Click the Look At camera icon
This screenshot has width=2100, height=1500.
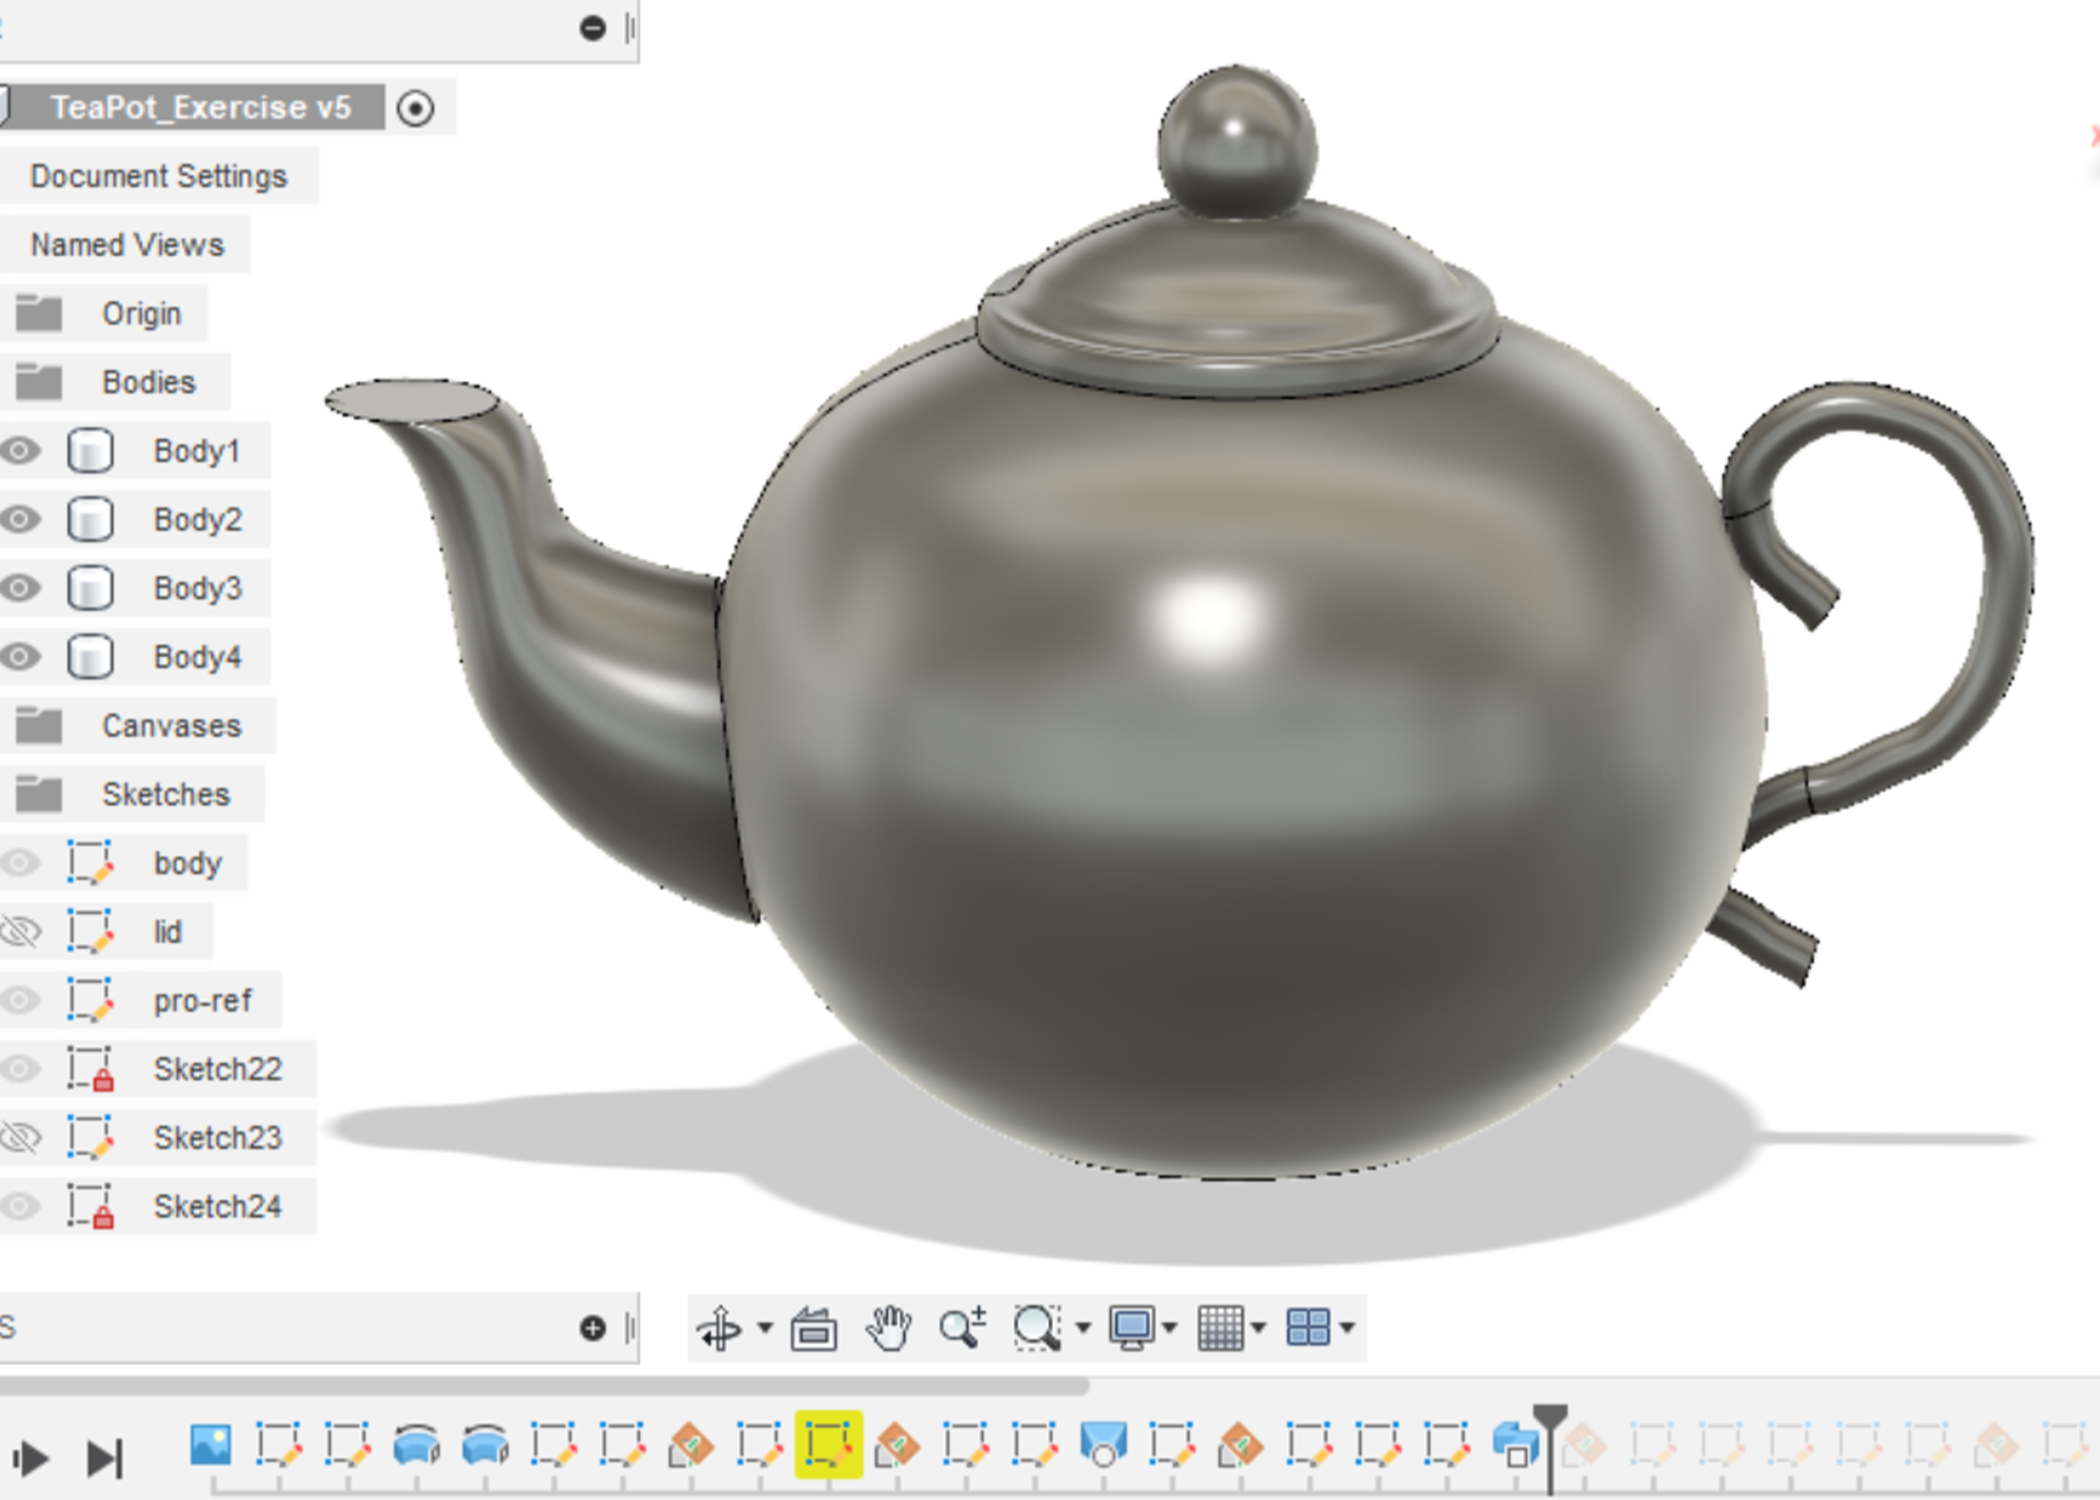pyautogui.click(x=813, y=1328)
